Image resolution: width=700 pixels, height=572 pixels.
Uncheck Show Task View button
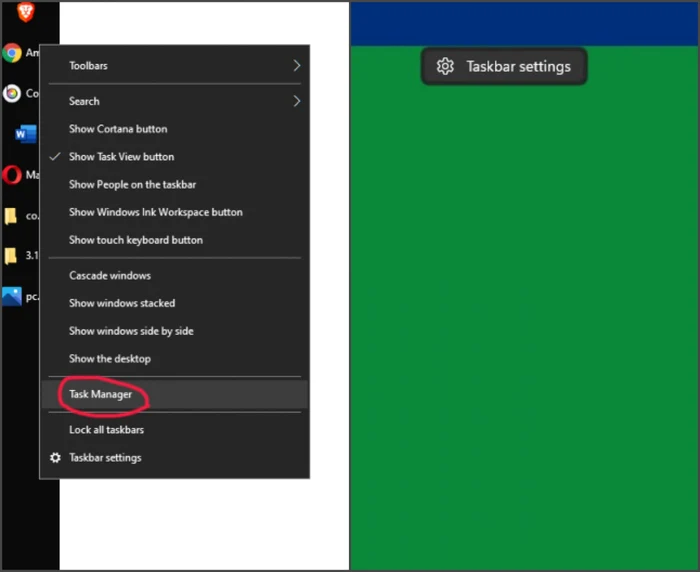[x=175, y=157]
